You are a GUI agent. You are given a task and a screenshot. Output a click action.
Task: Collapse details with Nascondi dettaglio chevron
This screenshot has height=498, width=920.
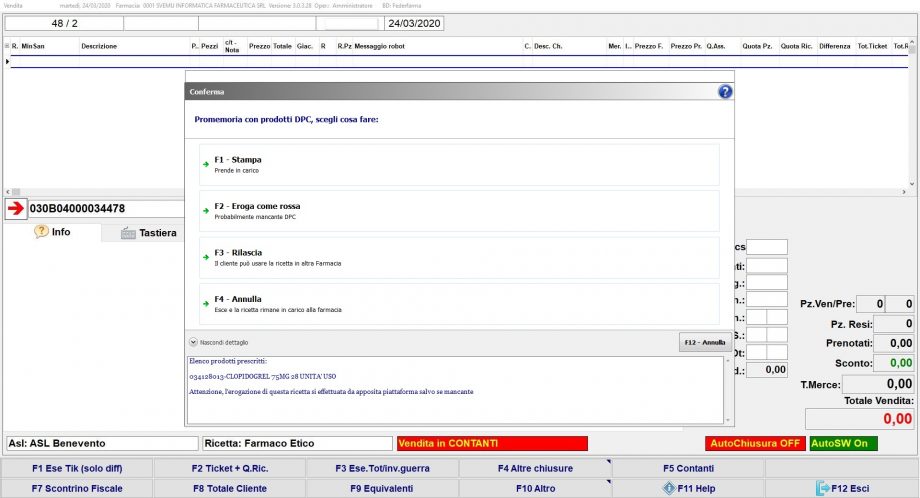point(193,342)
